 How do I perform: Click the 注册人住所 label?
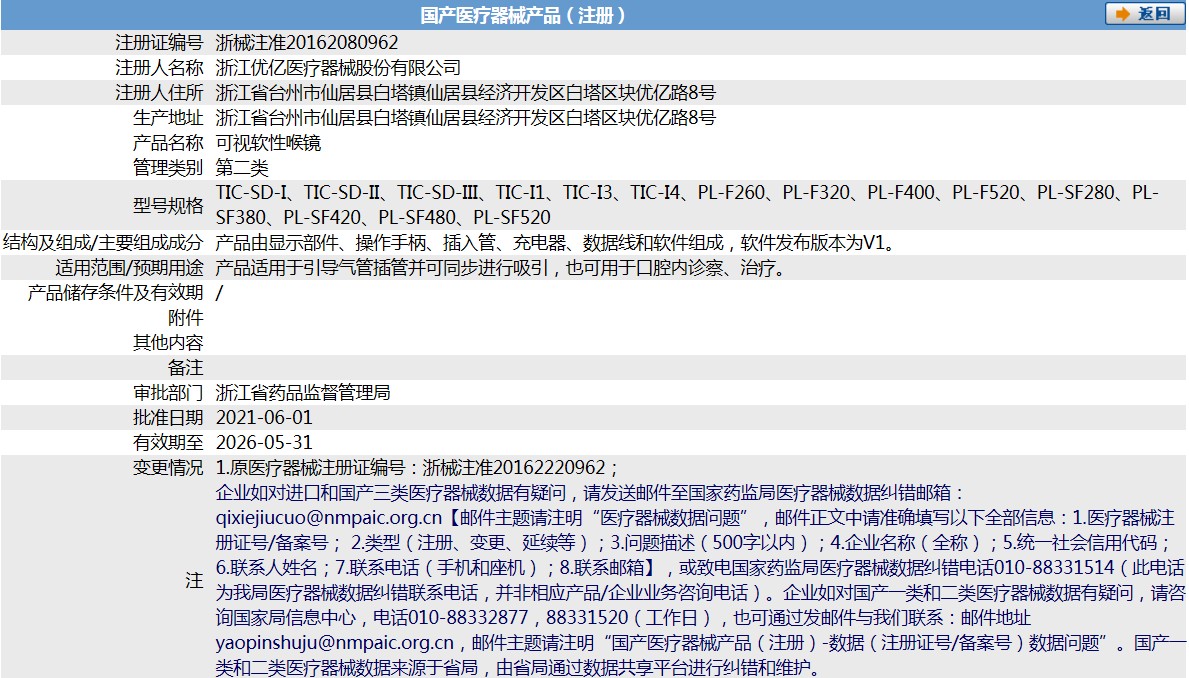[159, 93]
